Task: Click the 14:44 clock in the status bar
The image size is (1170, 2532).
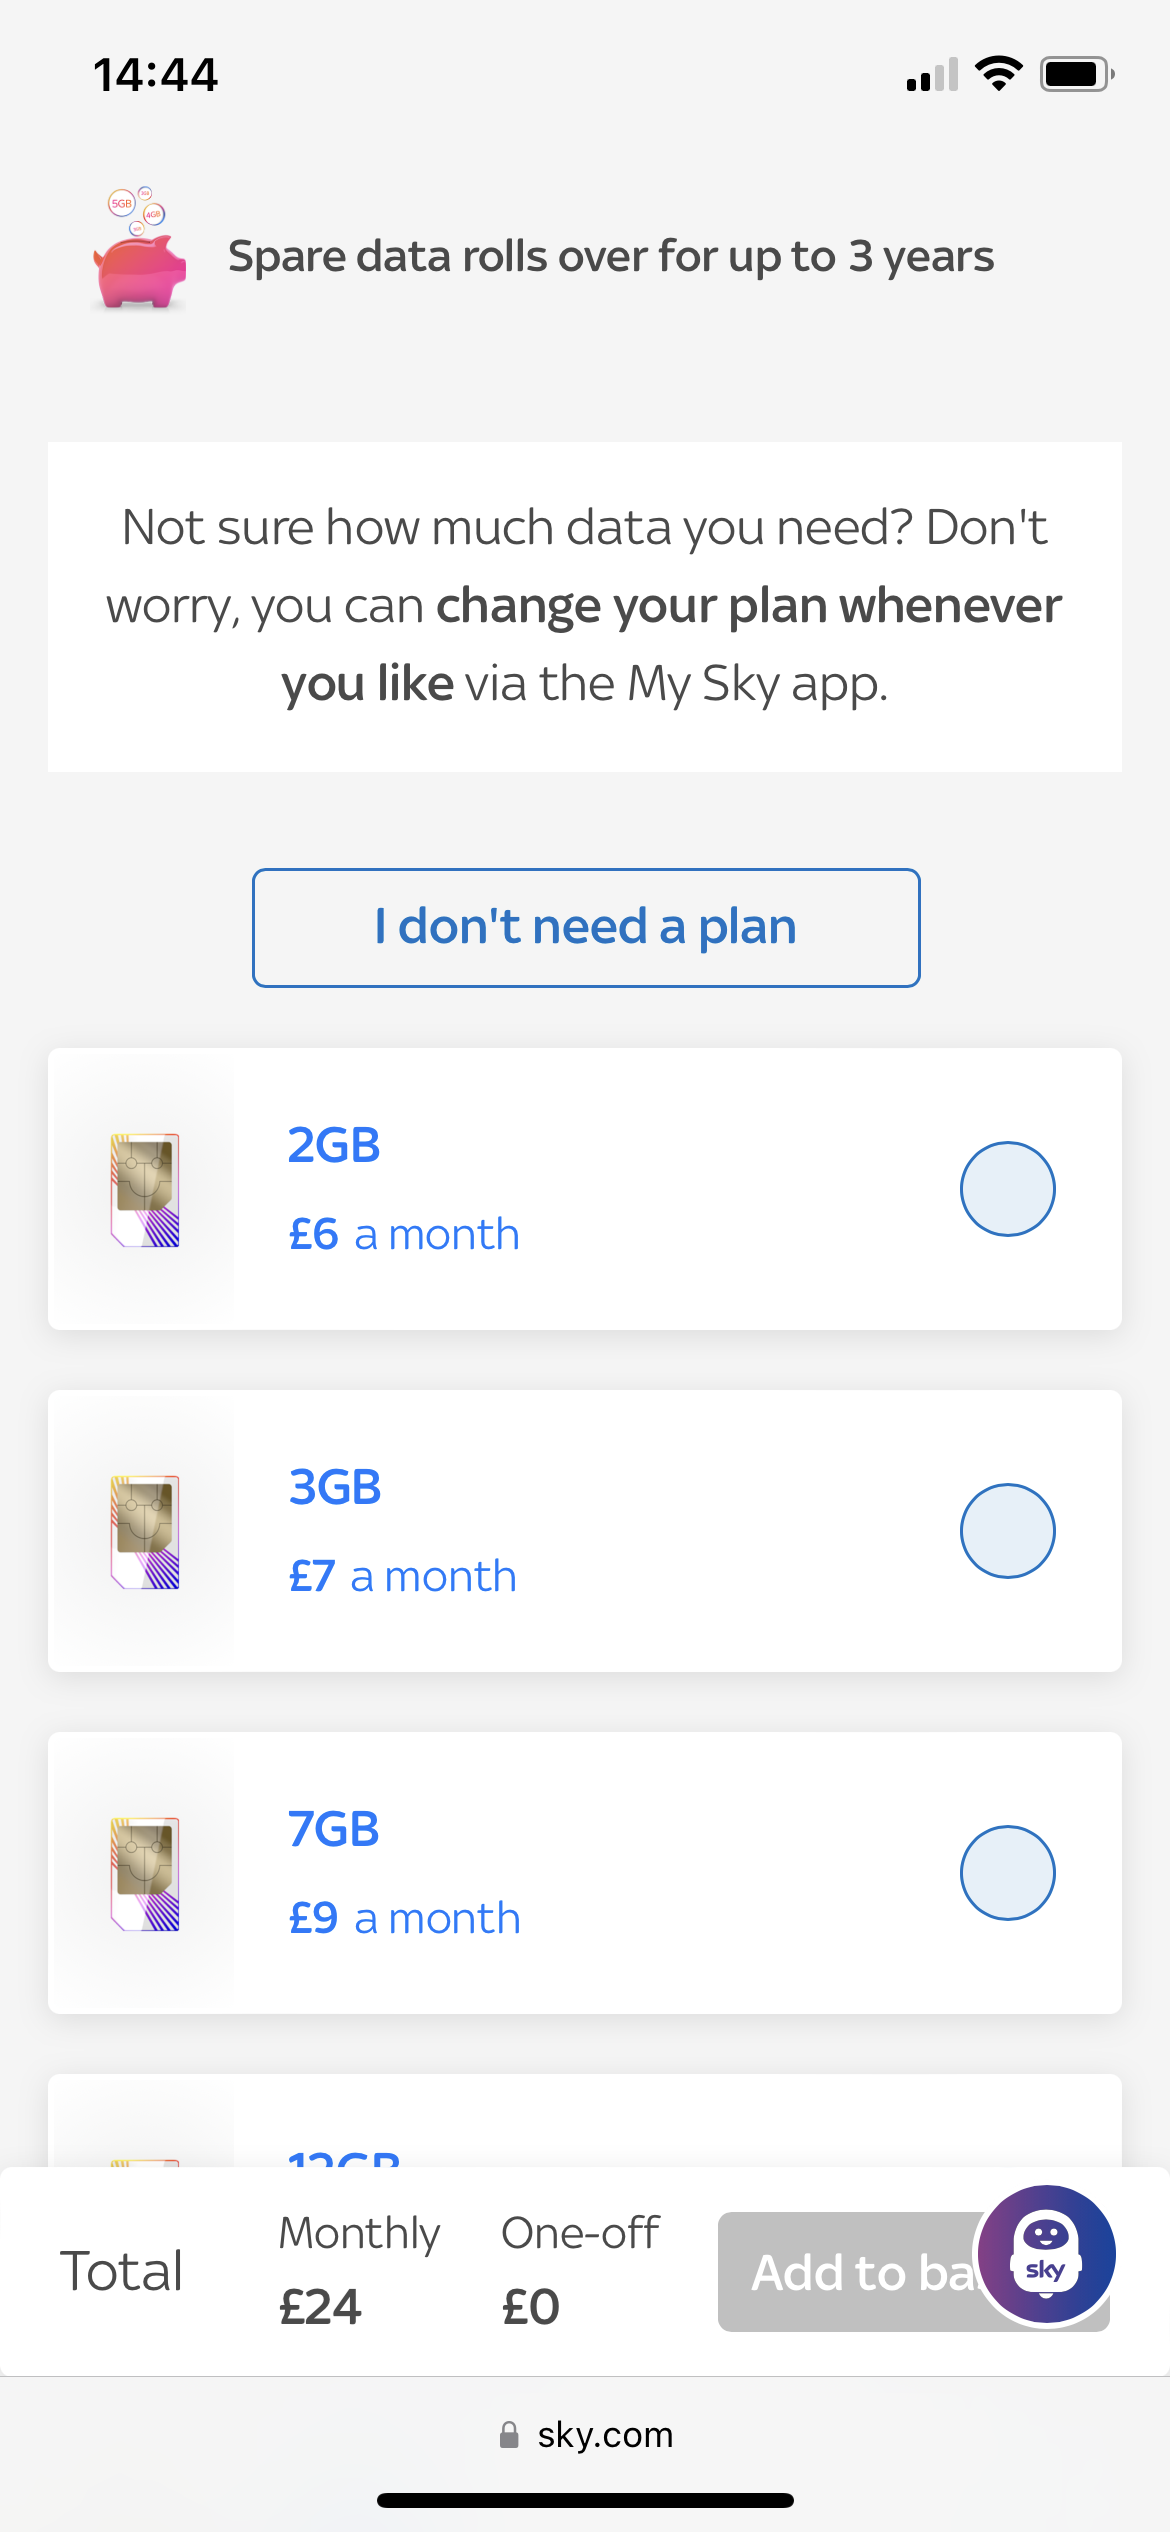Action: [x=155, y=73]
